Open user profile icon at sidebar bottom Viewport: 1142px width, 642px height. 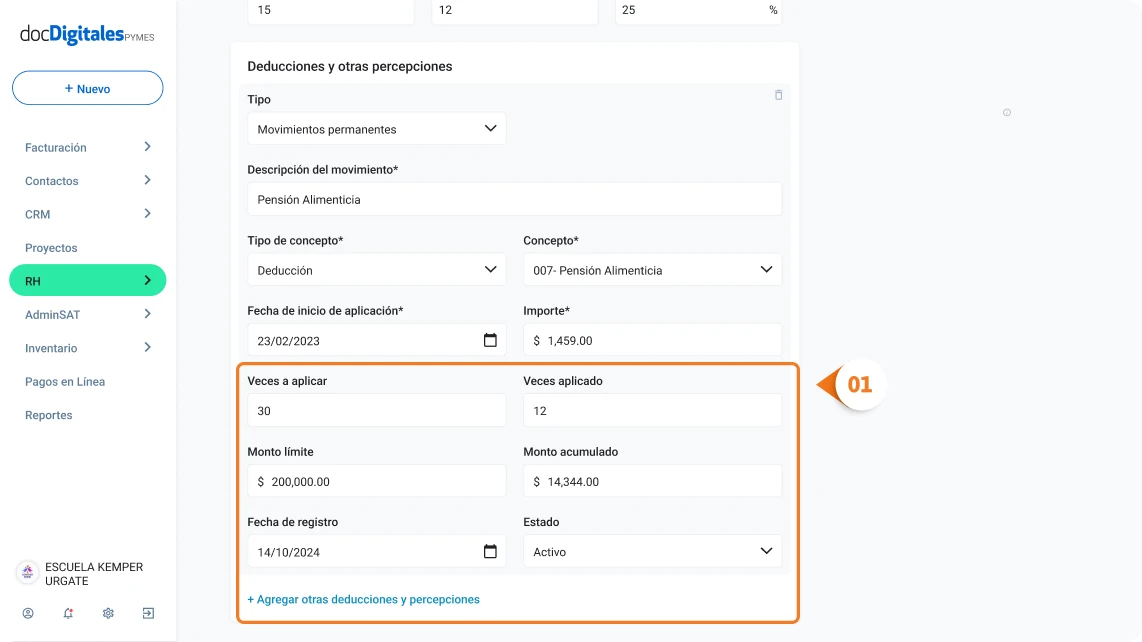pyautogui.click(x=28, y=614)
